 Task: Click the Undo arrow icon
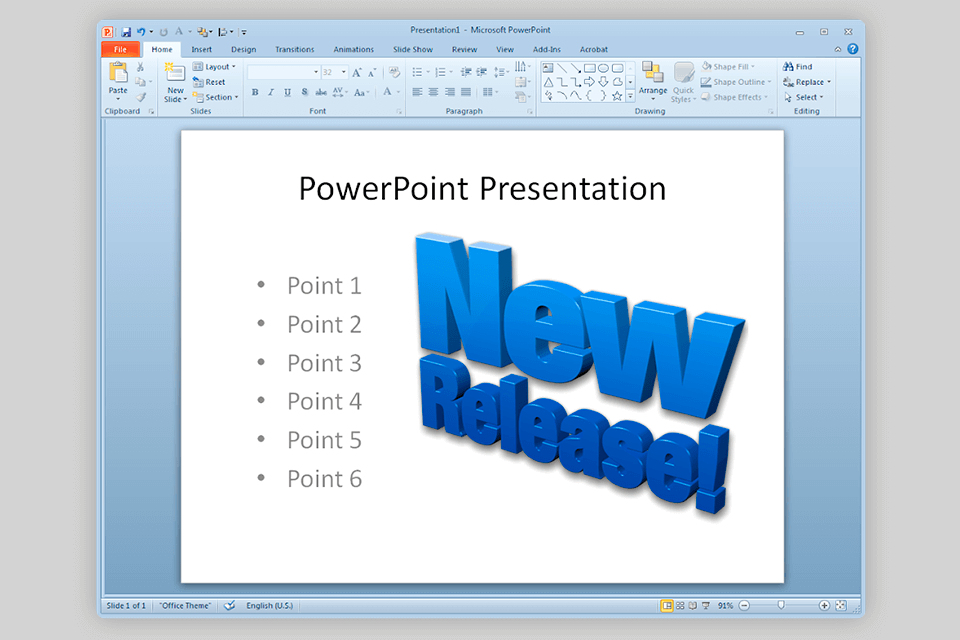pyautogui.click(x=141, y=32)
